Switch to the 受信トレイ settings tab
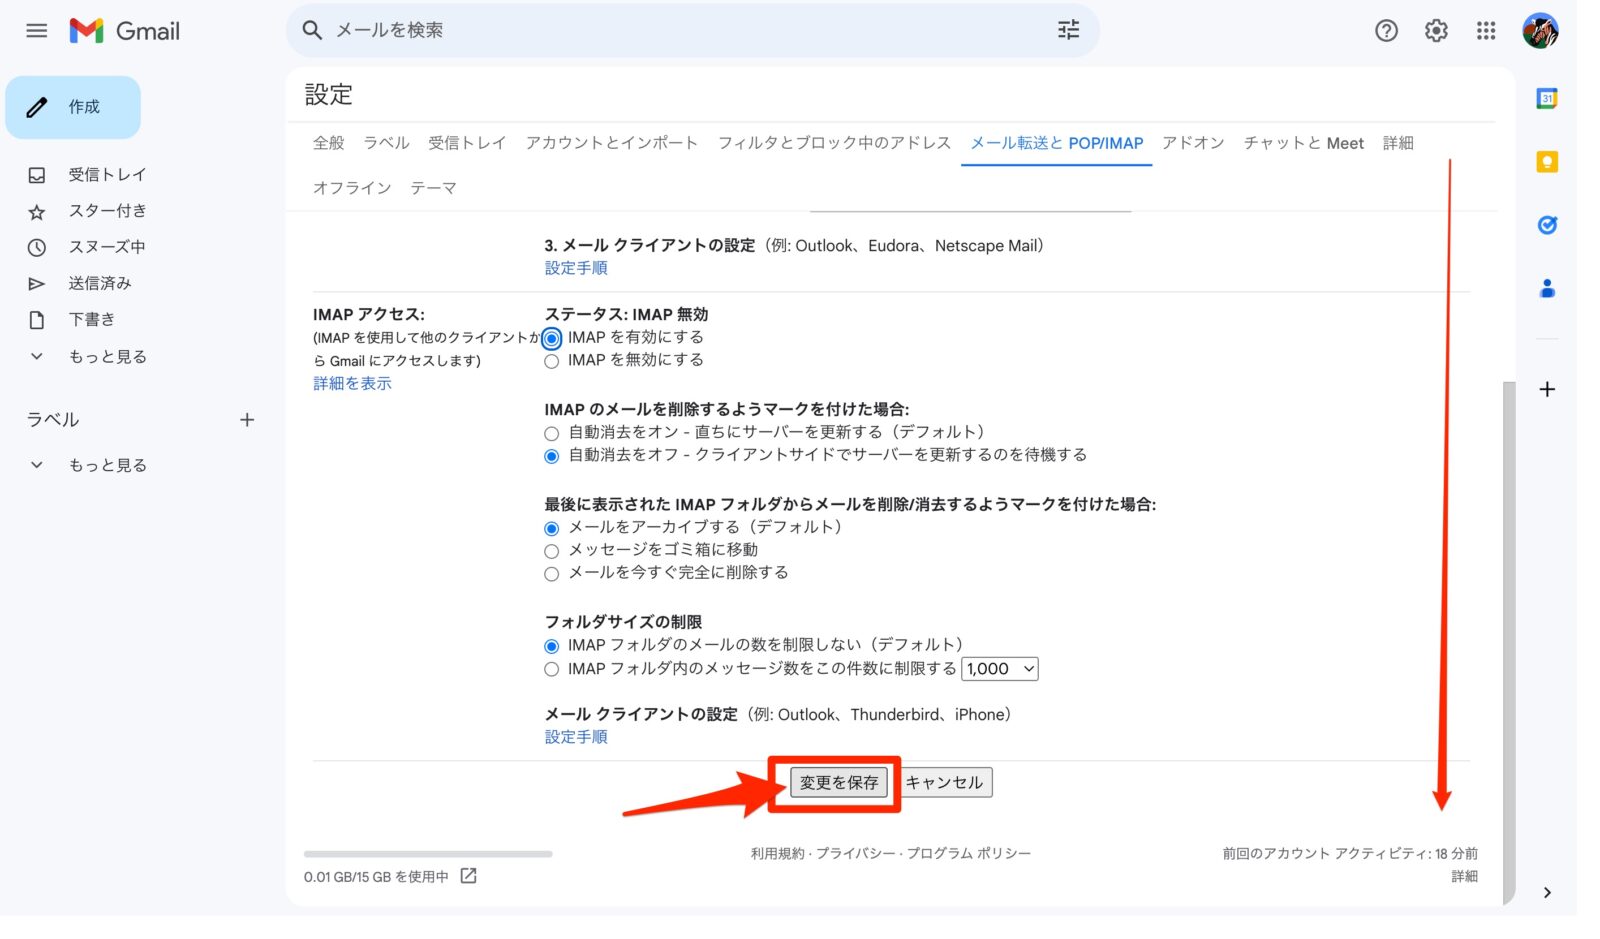The image size is (1600, 939). coord(467,143)
